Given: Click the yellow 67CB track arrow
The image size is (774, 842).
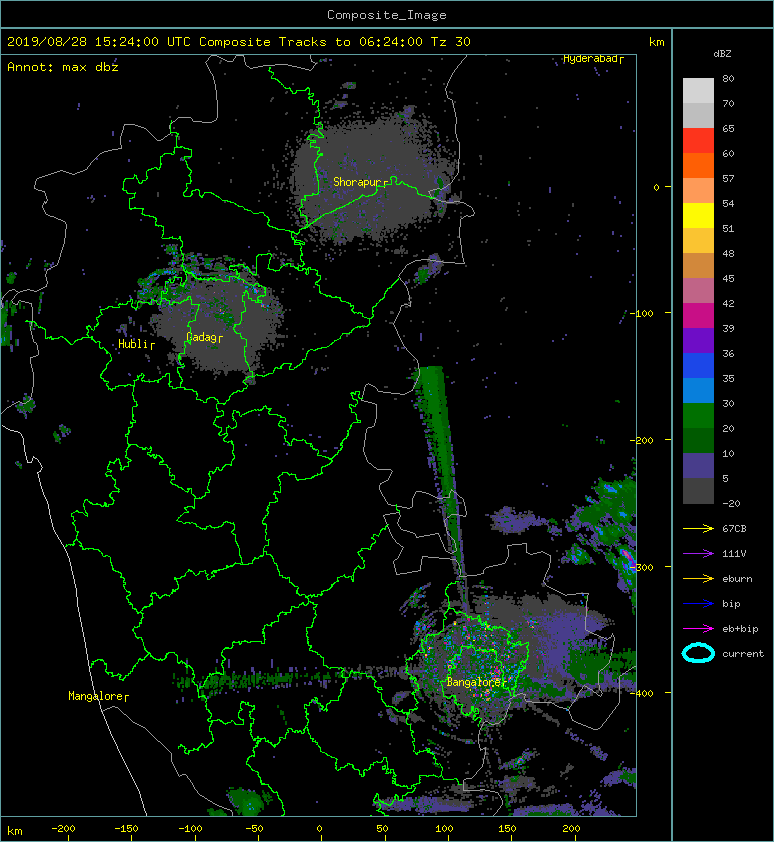Looking at the screenshot, I should [698, 528].
